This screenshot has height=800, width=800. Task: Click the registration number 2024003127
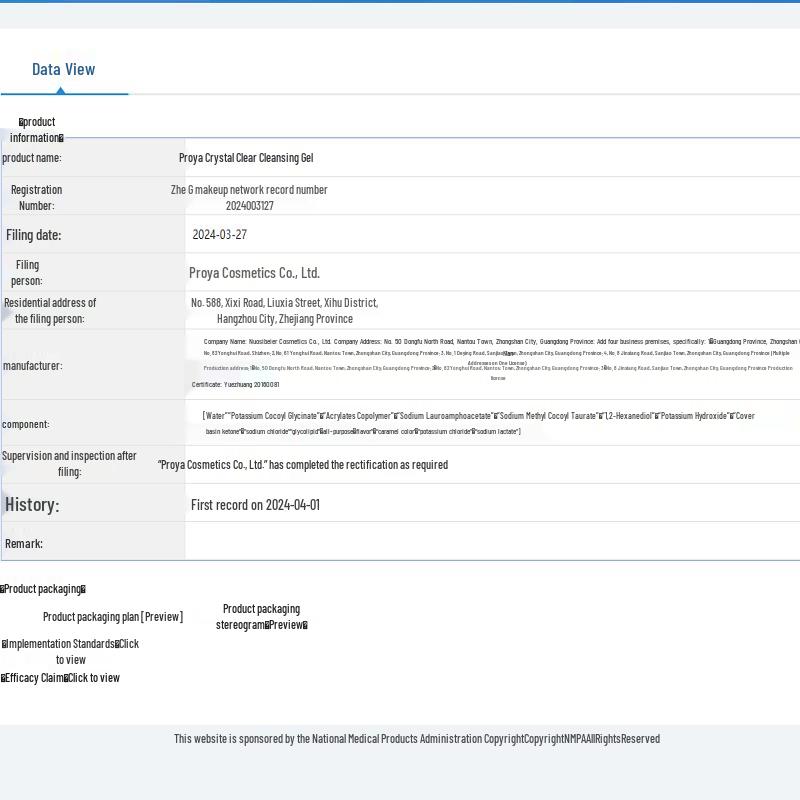(249, 206)
